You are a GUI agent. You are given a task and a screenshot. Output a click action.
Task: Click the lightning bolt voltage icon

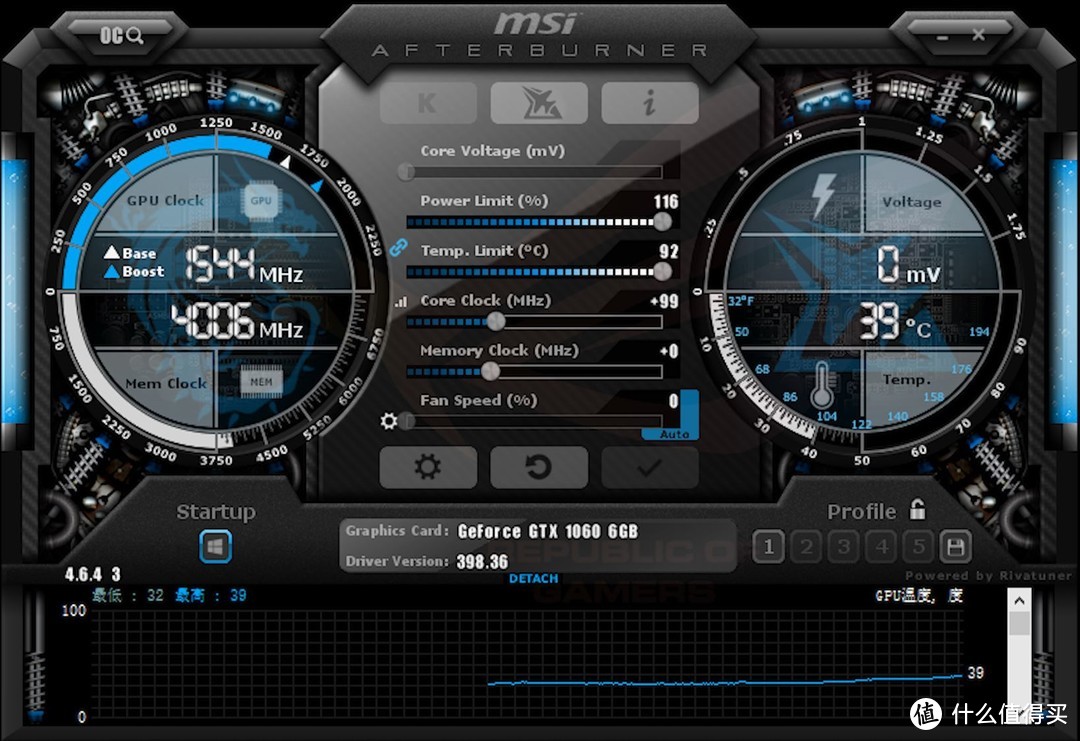click(823, 195)
